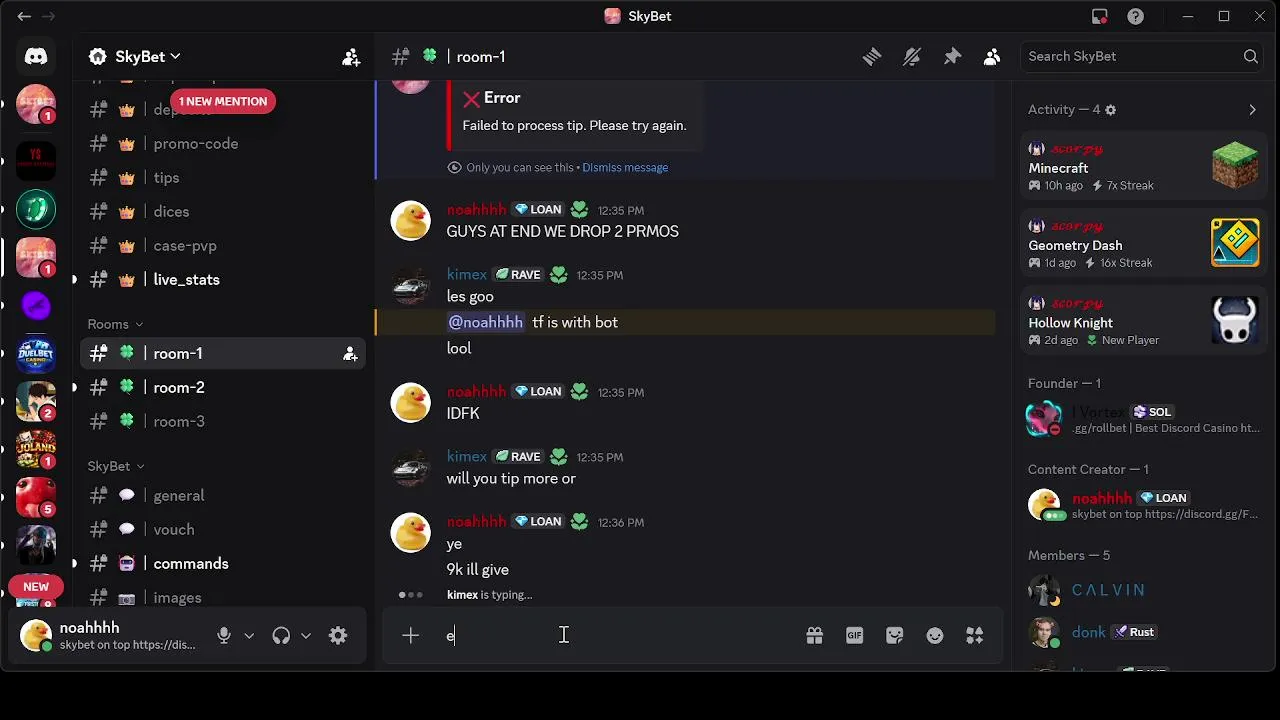Click the Minecraft game thumbnail

[x=1235, y=166]
